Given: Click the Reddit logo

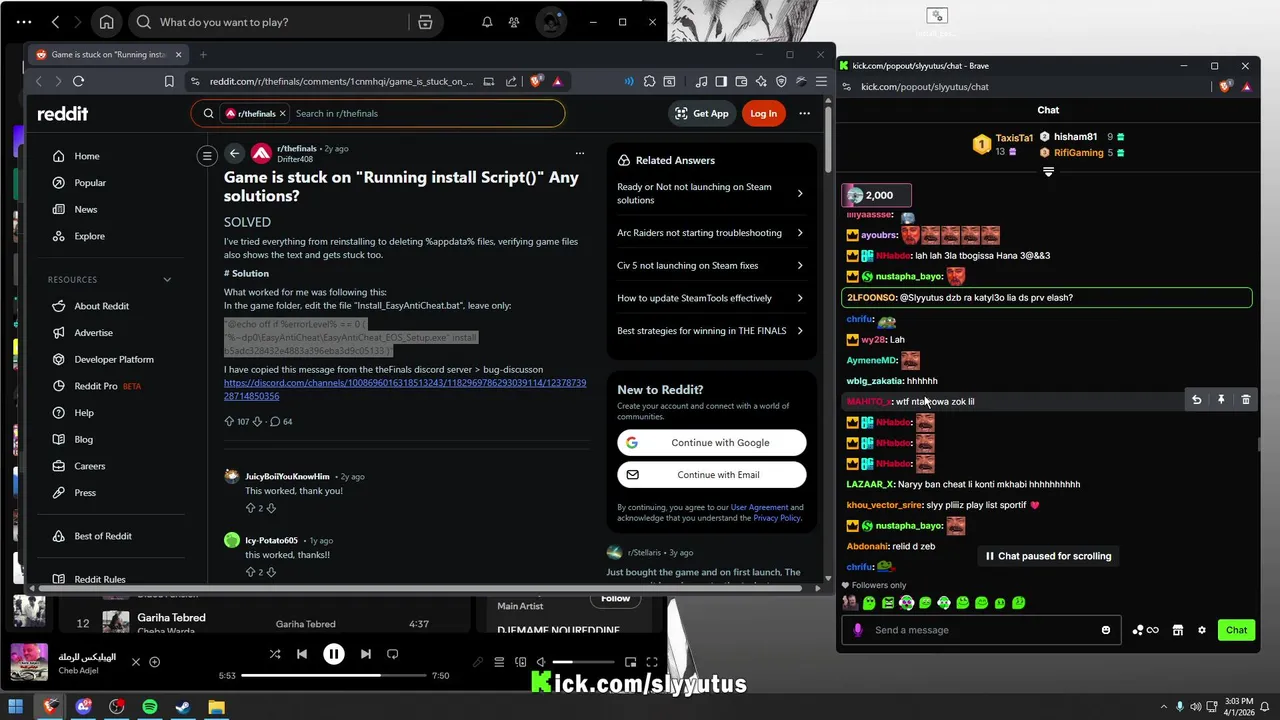Looking at the screenshot, I should tap(62, 114).
